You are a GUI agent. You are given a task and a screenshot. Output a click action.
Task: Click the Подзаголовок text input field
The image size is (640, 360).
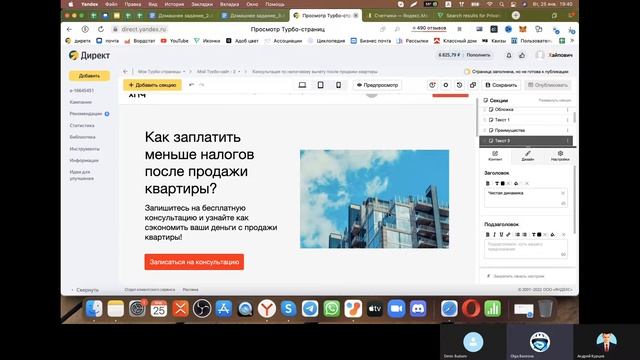pyautogui.click(x=526, y=249)
